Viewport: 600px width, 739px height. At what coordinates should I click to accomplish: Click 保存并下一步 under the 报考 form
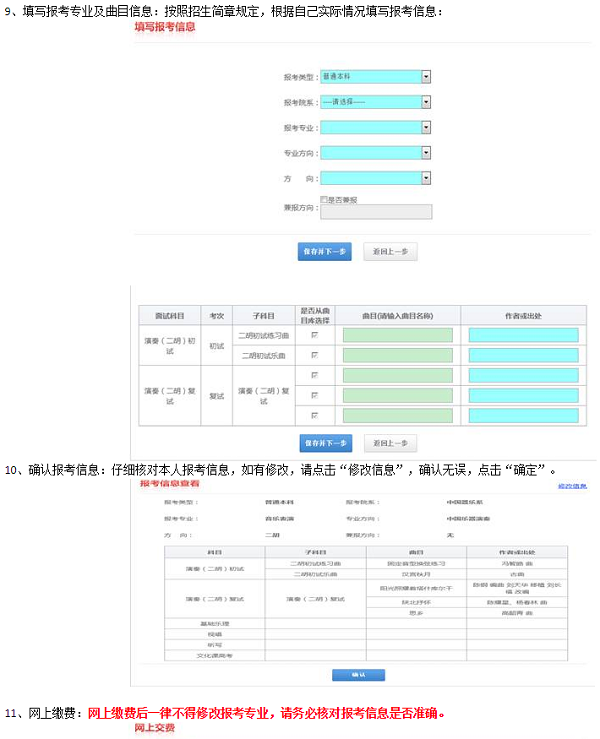[x=324, y=252]
